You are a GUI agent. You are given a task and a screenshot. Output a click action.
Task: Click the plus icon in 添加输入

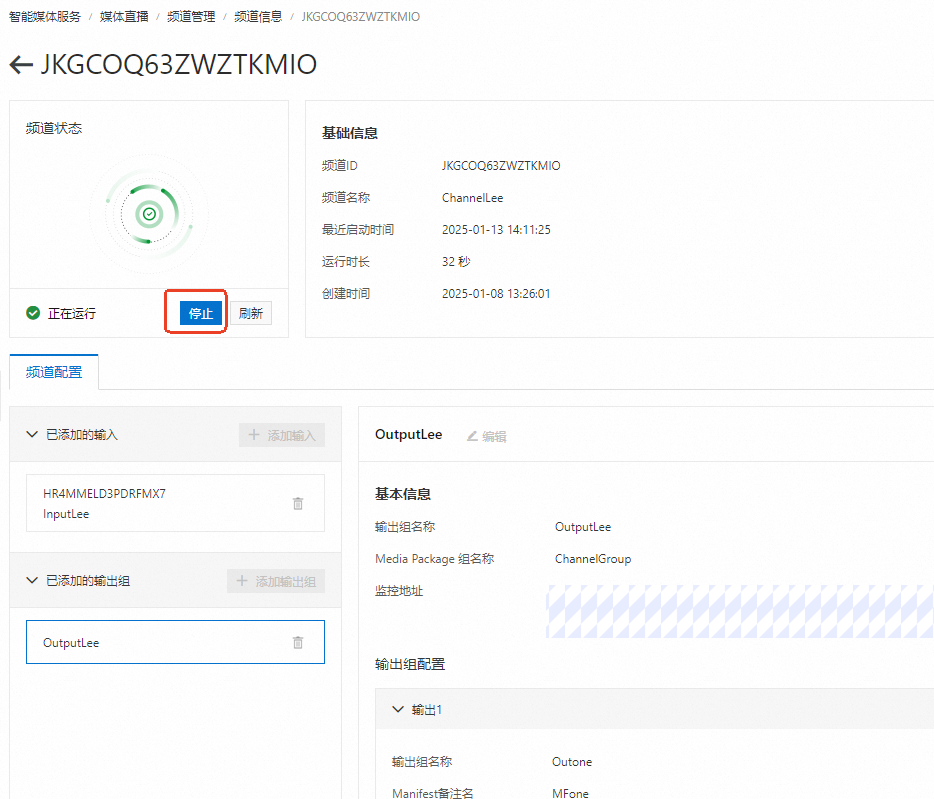pos(254,435)
